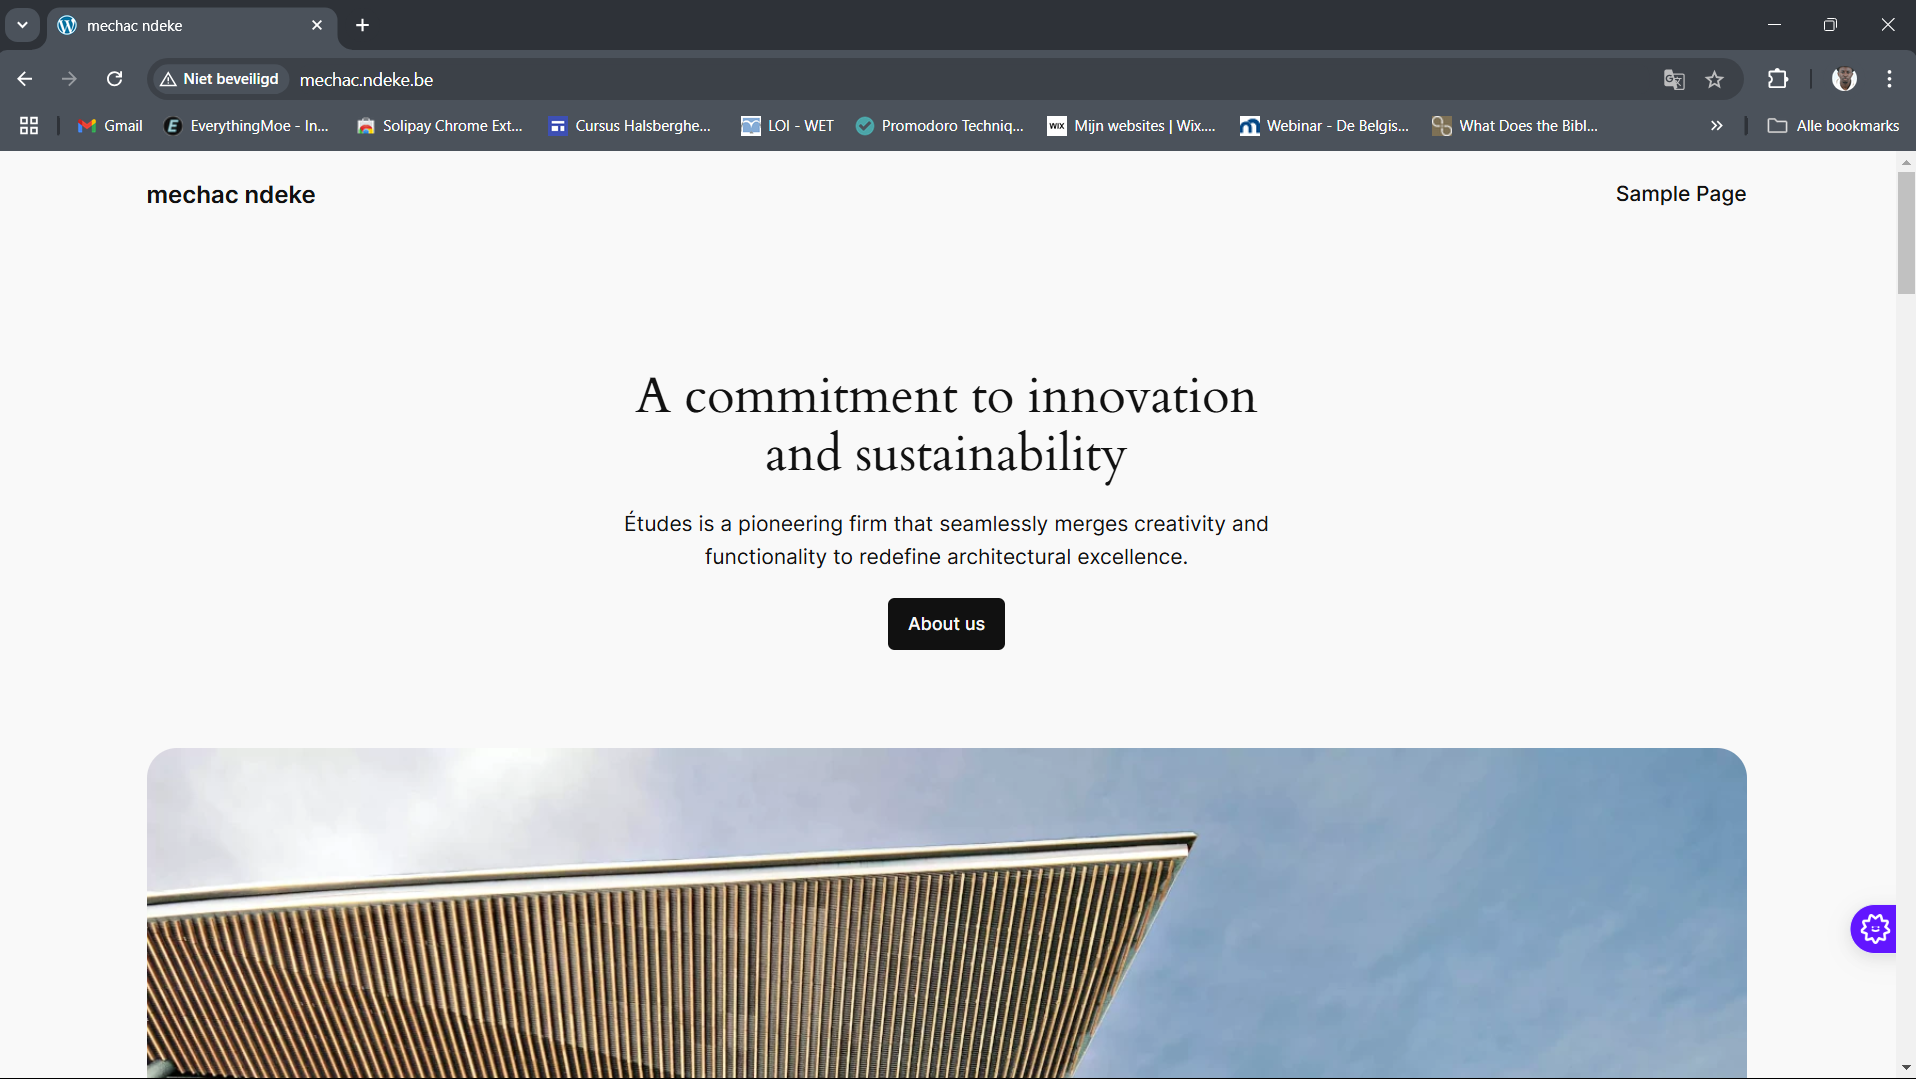Open the tab search dropdown arrow
The image size is (1916, 1079).
[x=22, y=25]
